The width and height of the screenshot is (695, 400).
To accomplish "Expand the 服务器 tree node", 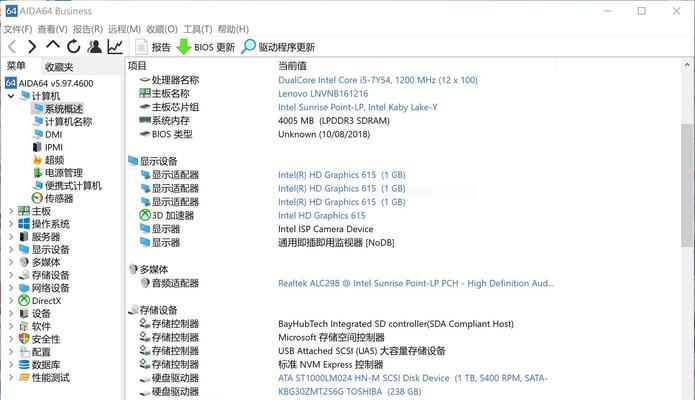I will (x=11, y=237).
